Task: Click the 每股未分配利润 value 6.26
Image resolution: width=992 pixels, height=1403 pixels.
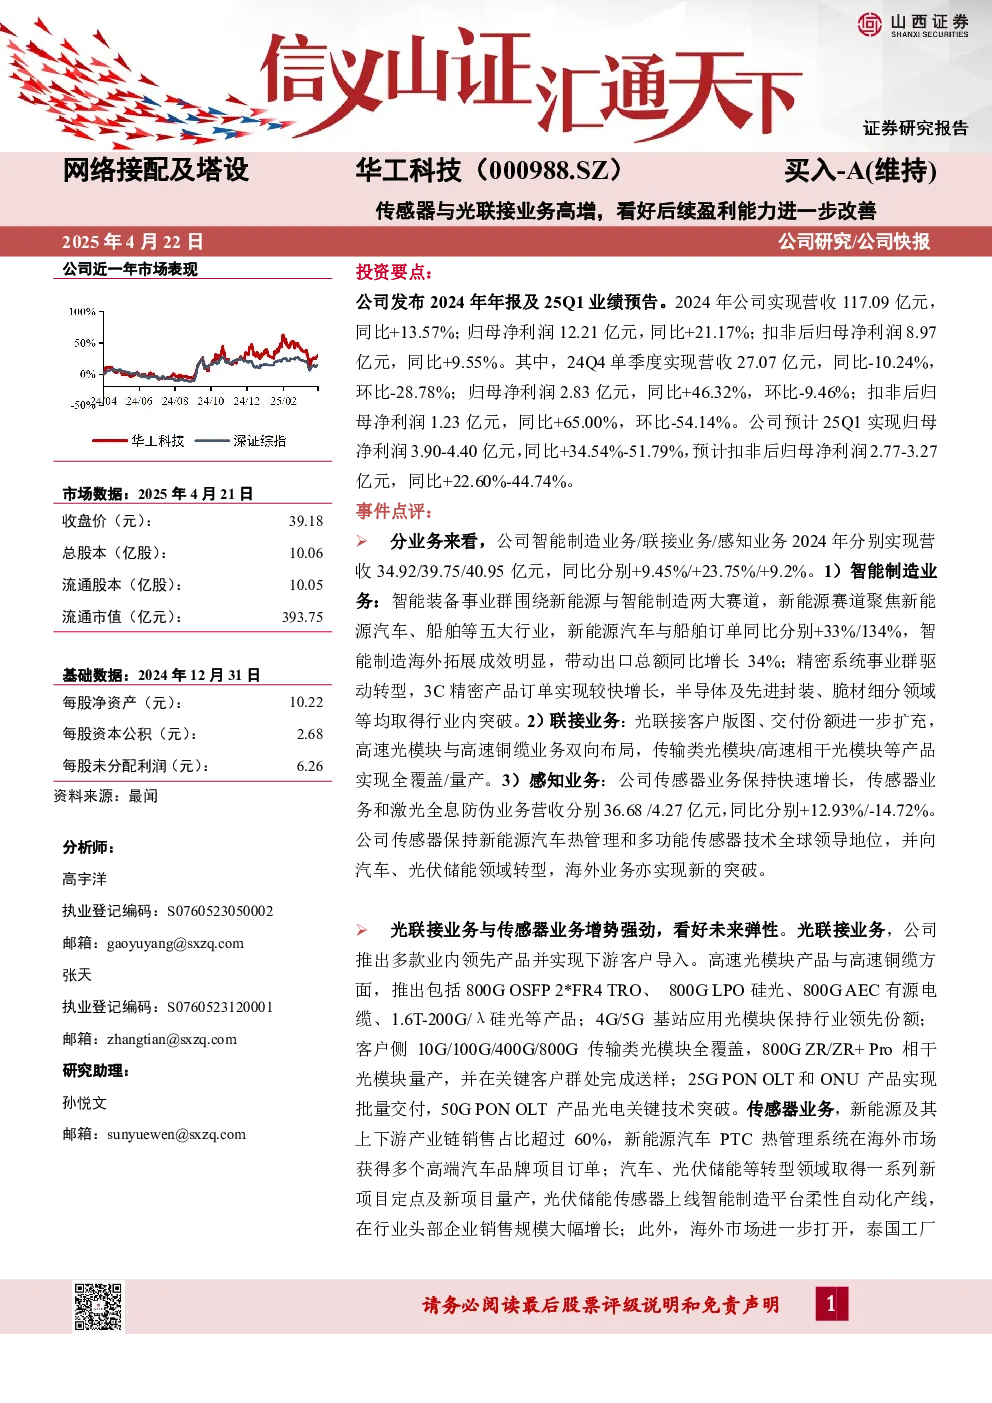Action: (310, 766)
